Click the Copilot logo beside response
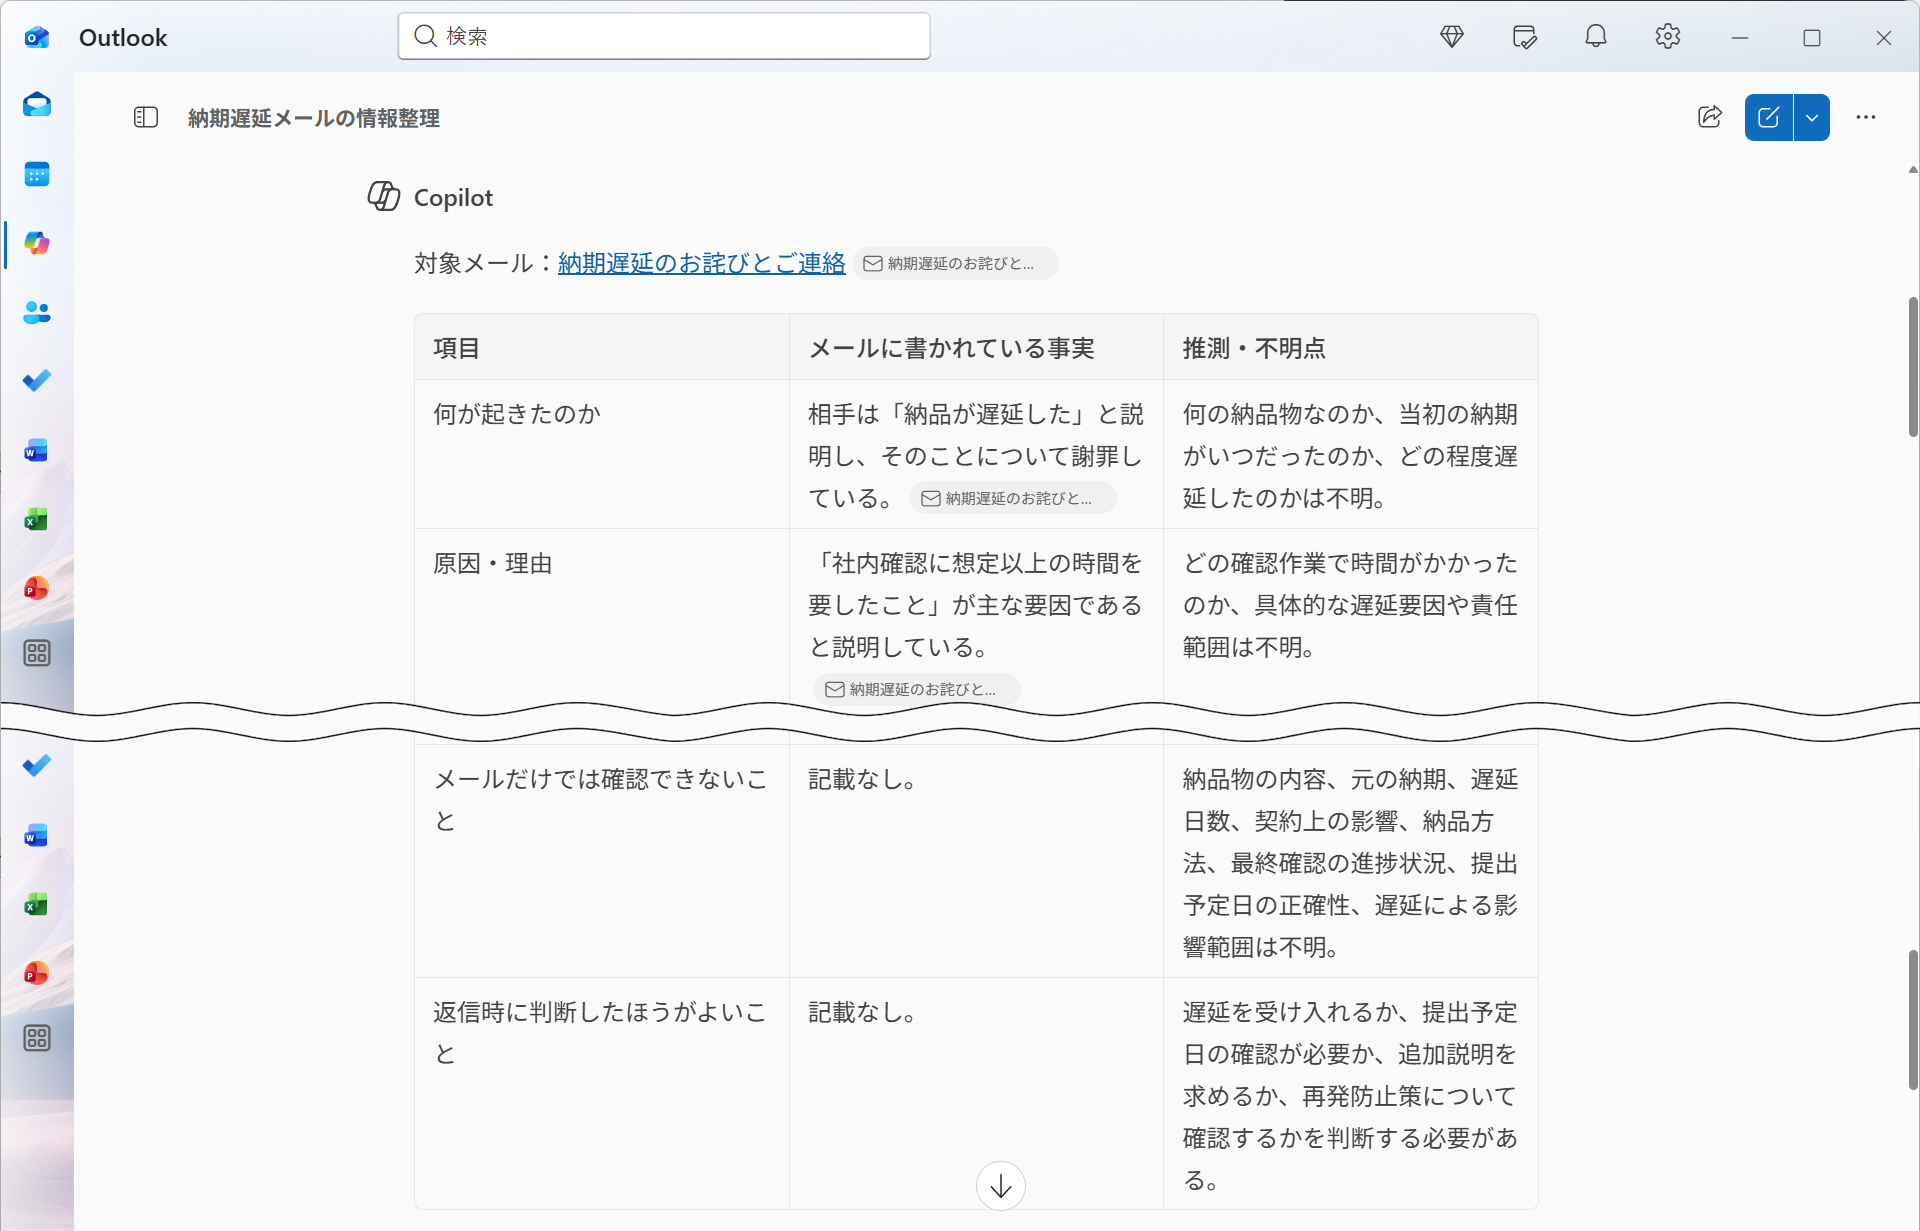The height and width of the screenshot is (1231, 1920). (384, 197)
